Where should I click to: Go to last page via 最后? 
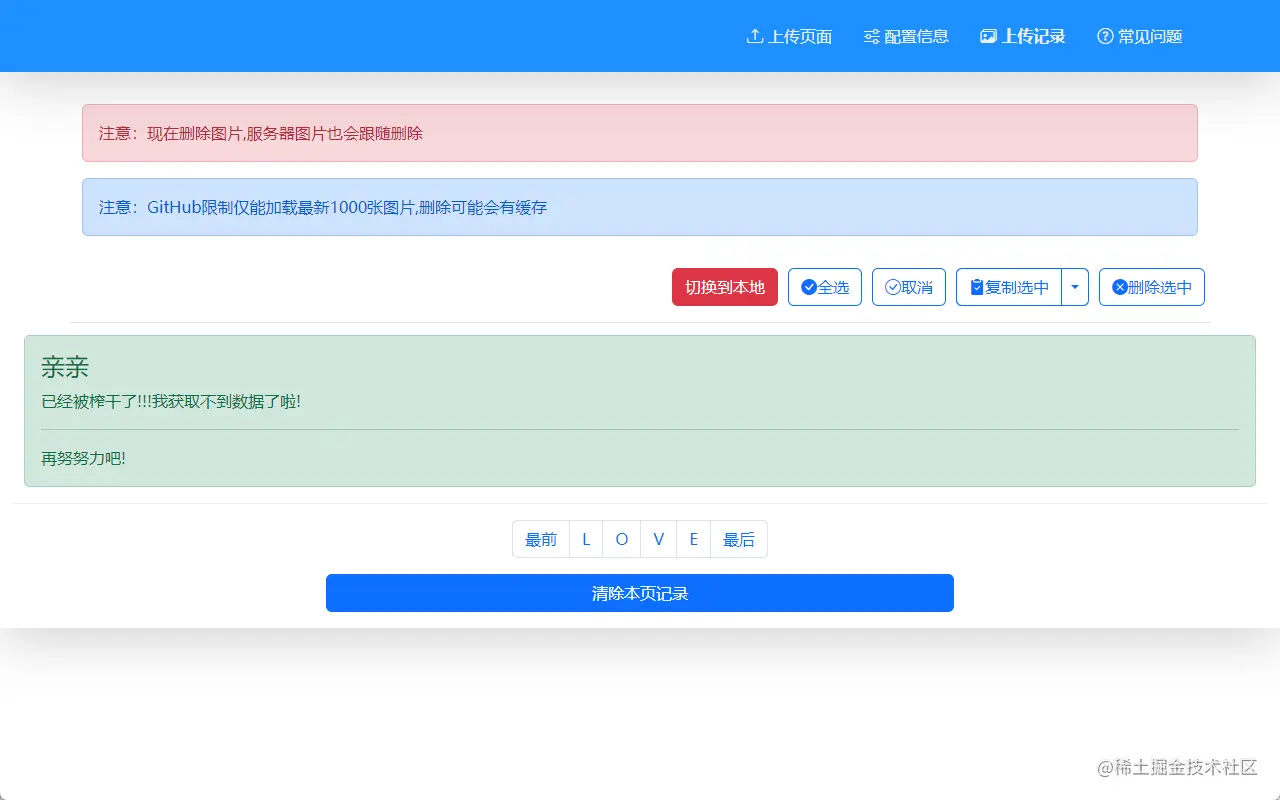tap(738, 539)
